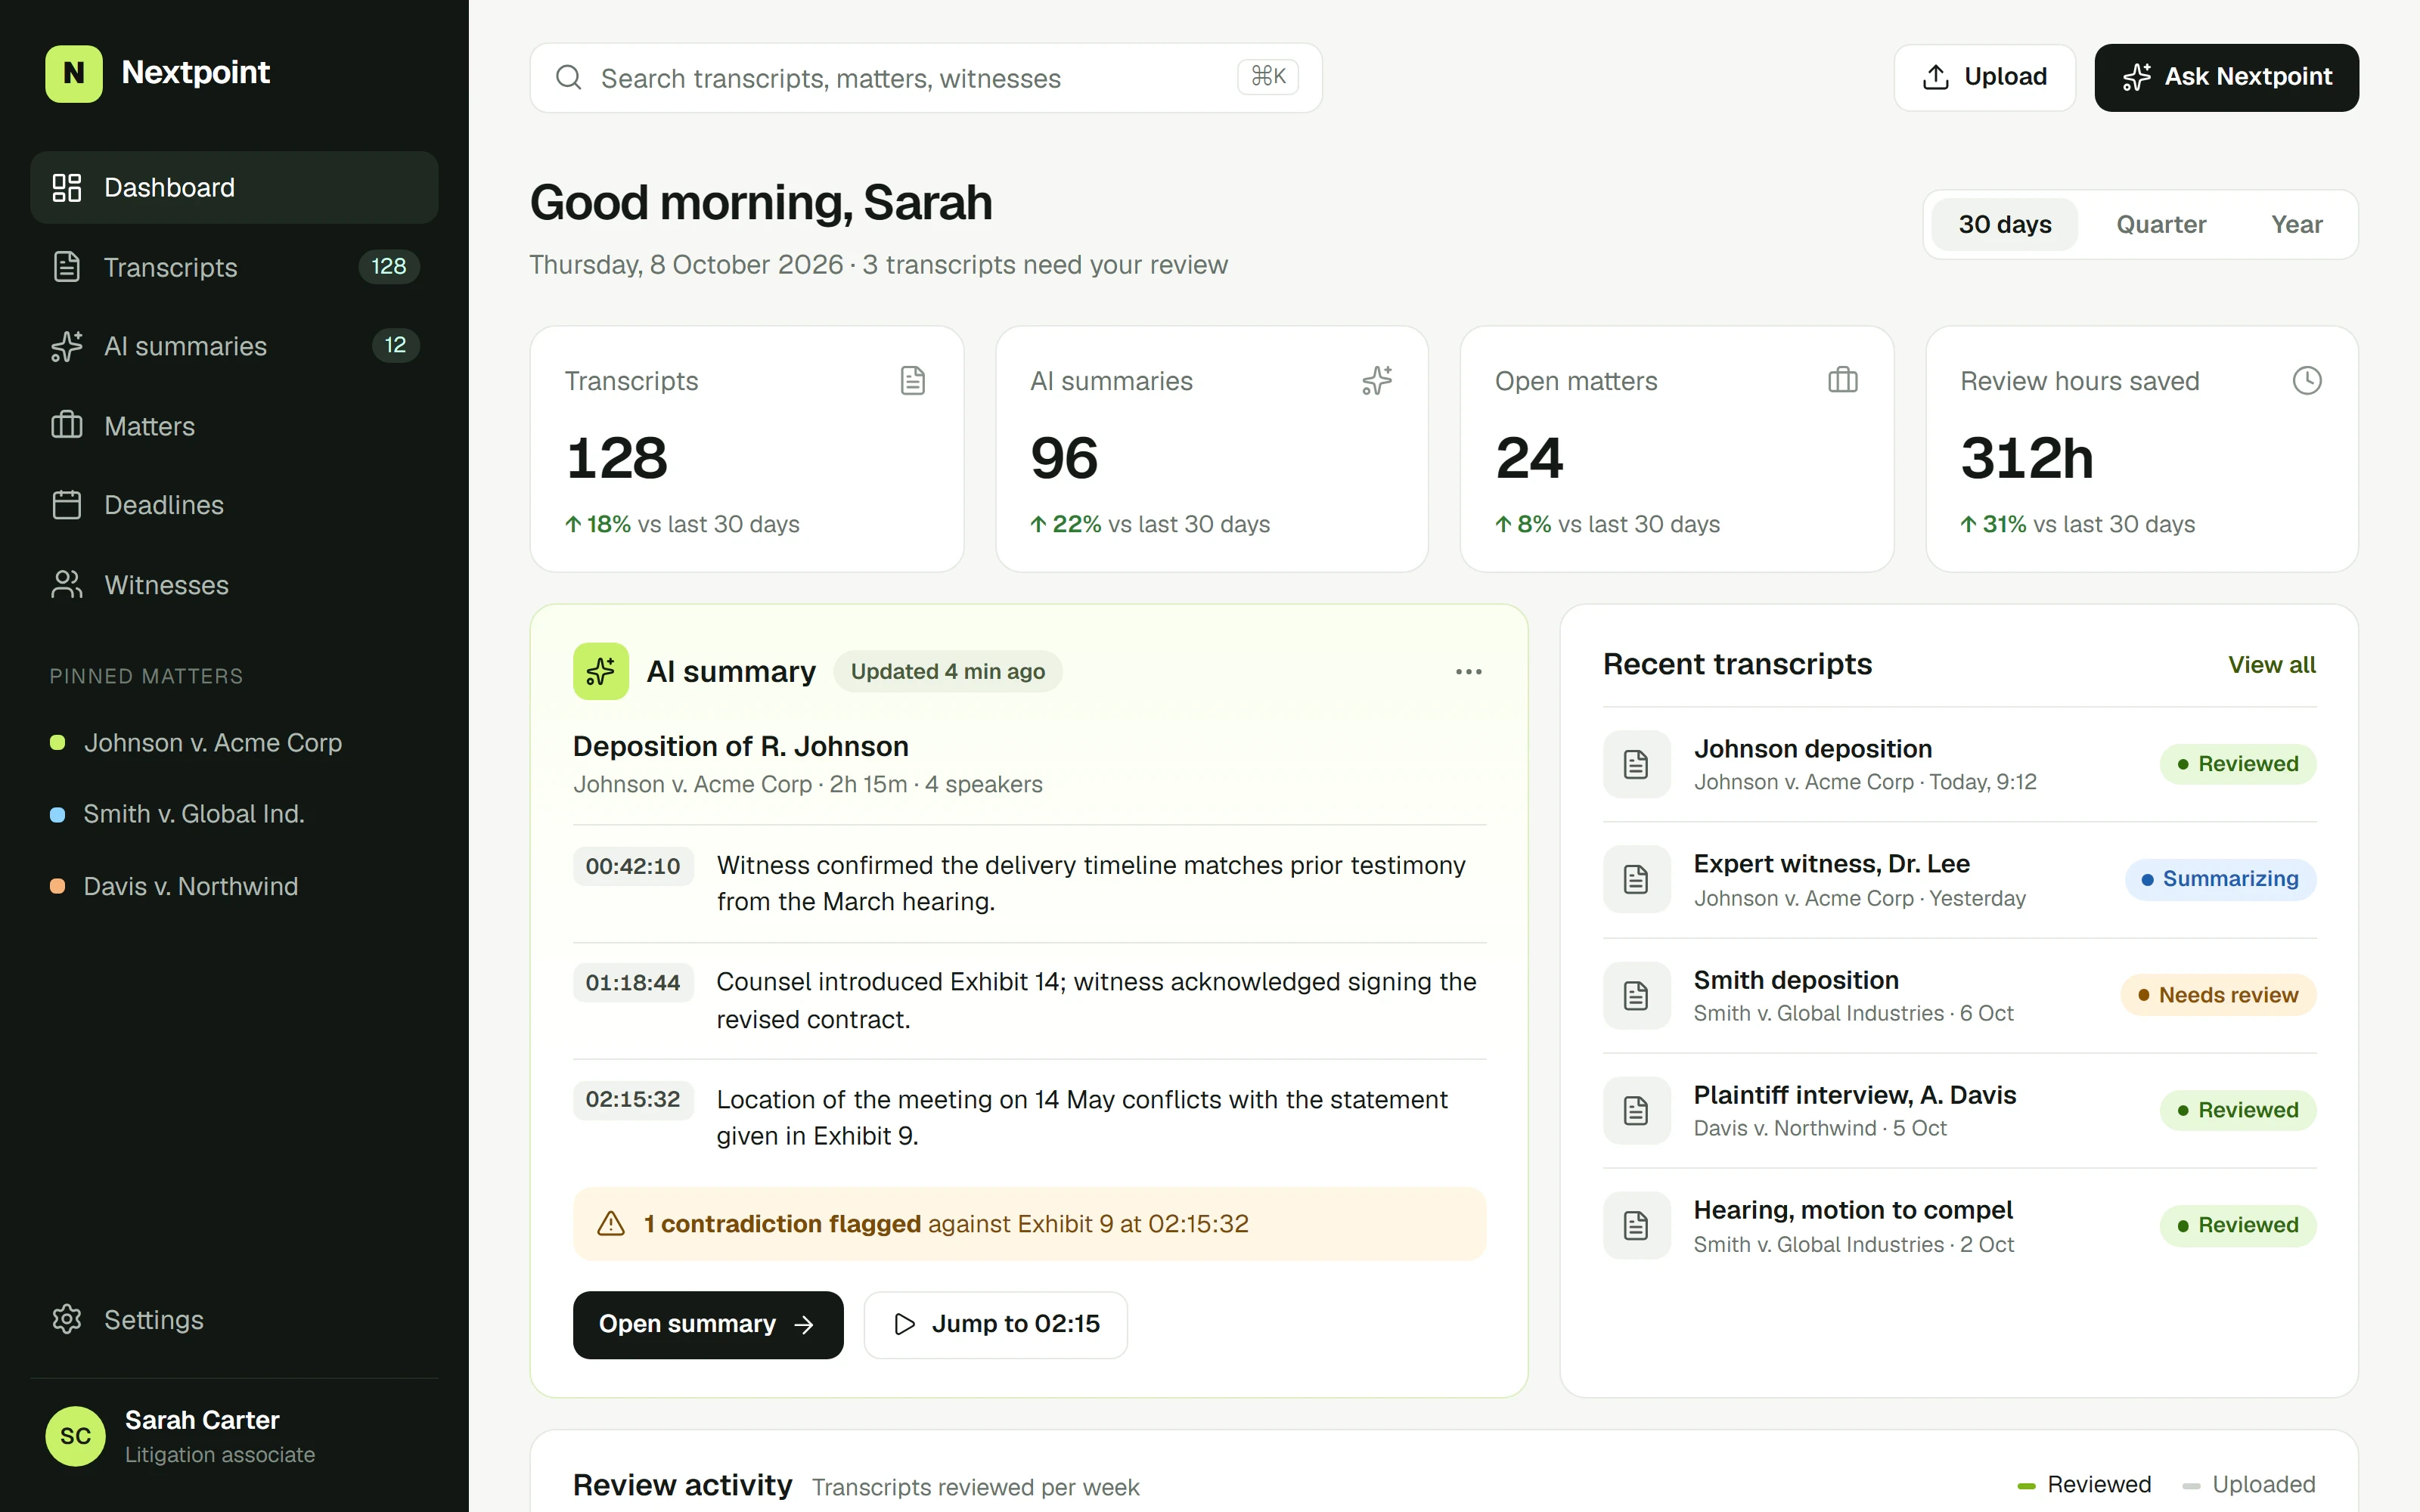Click the Summarizing status badge

click(x=2220, y=879)
